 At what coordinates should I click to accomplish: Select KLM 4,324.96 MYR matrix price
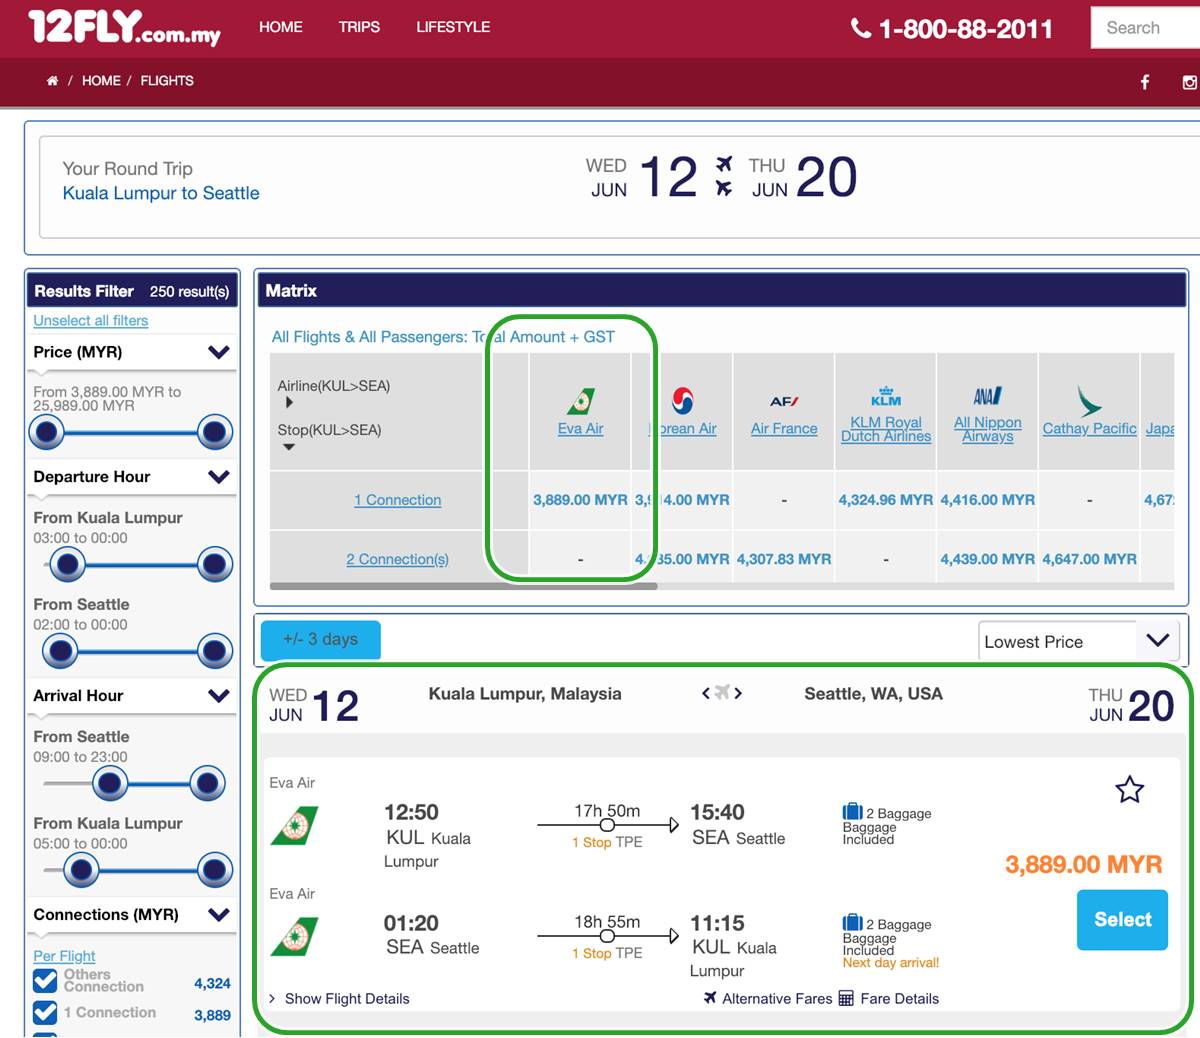point(886,500)
